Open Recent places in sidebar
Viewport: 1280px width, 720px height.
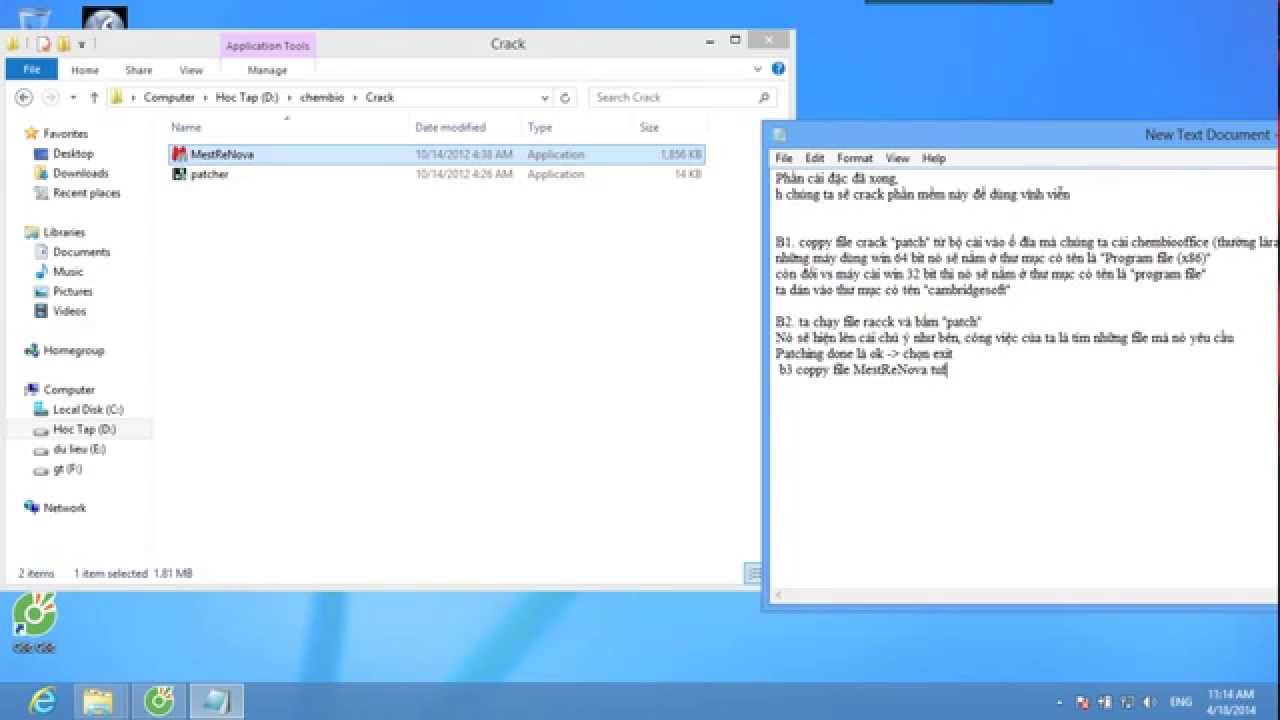point(86,193)
